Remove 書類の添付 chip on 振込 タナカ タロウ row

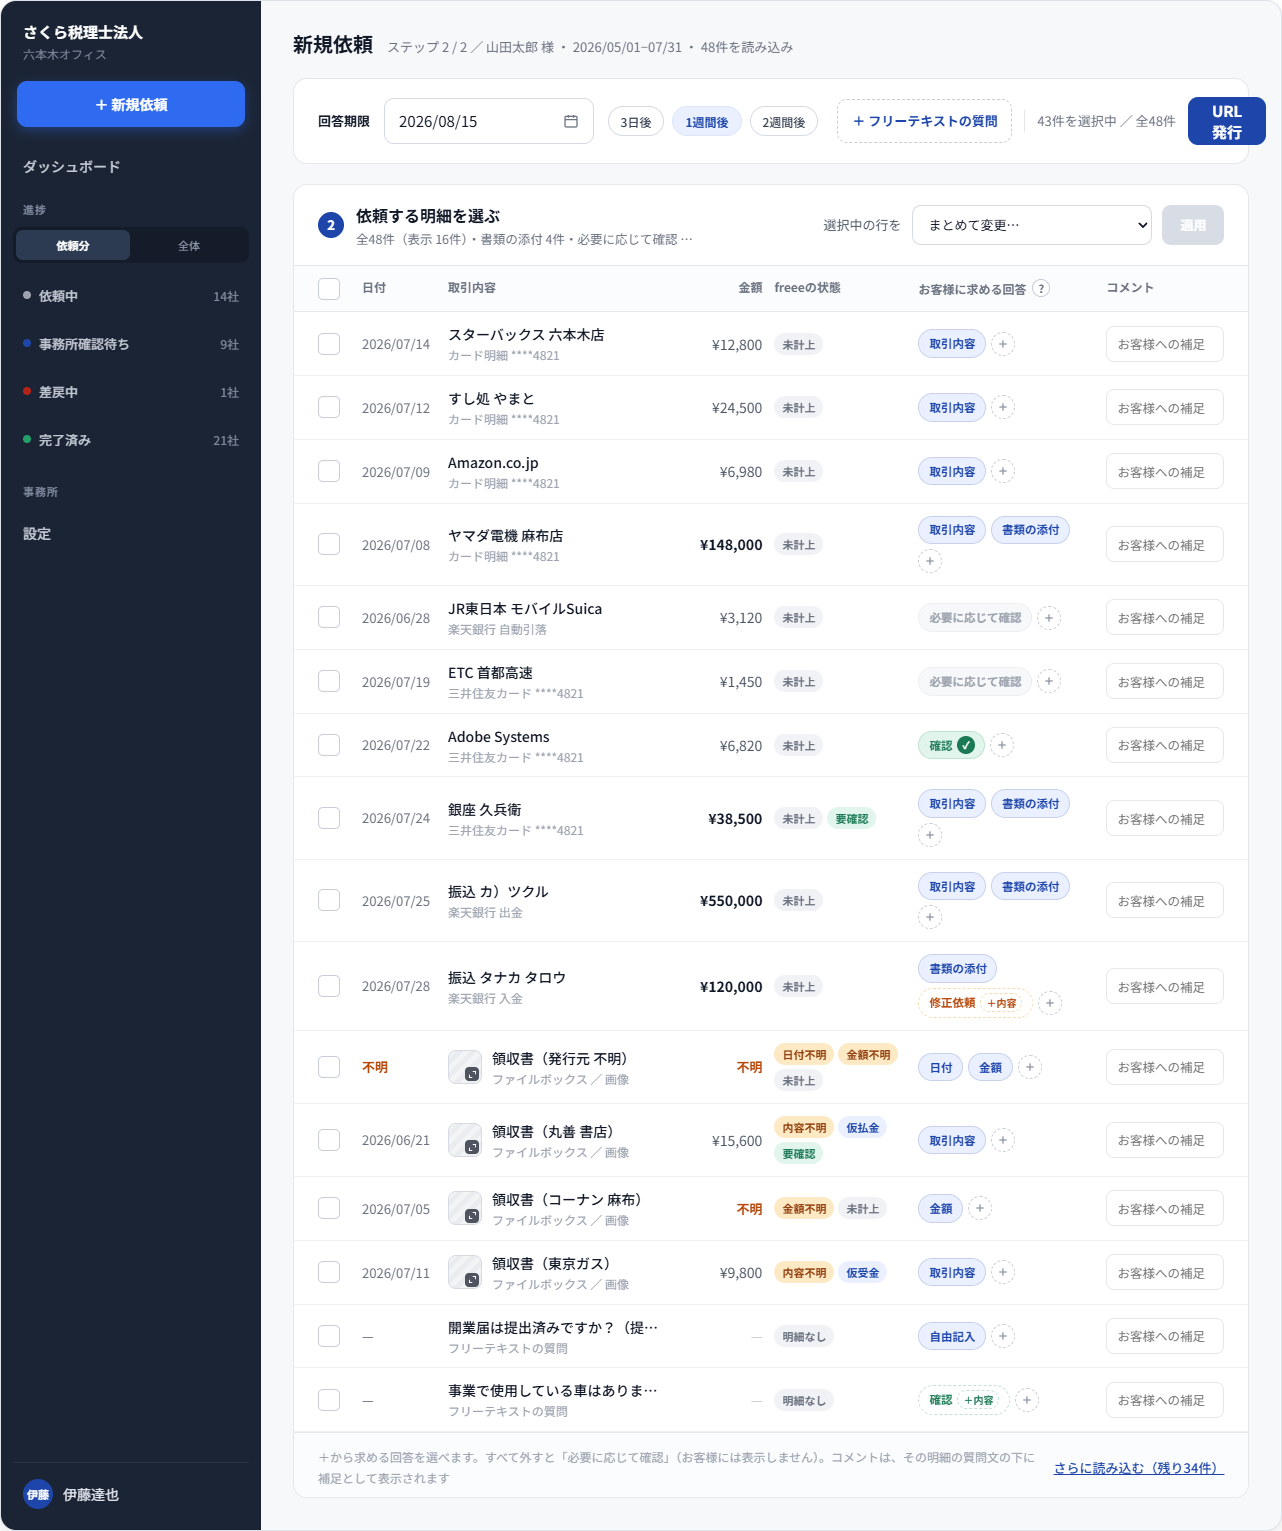click(958, 968)
